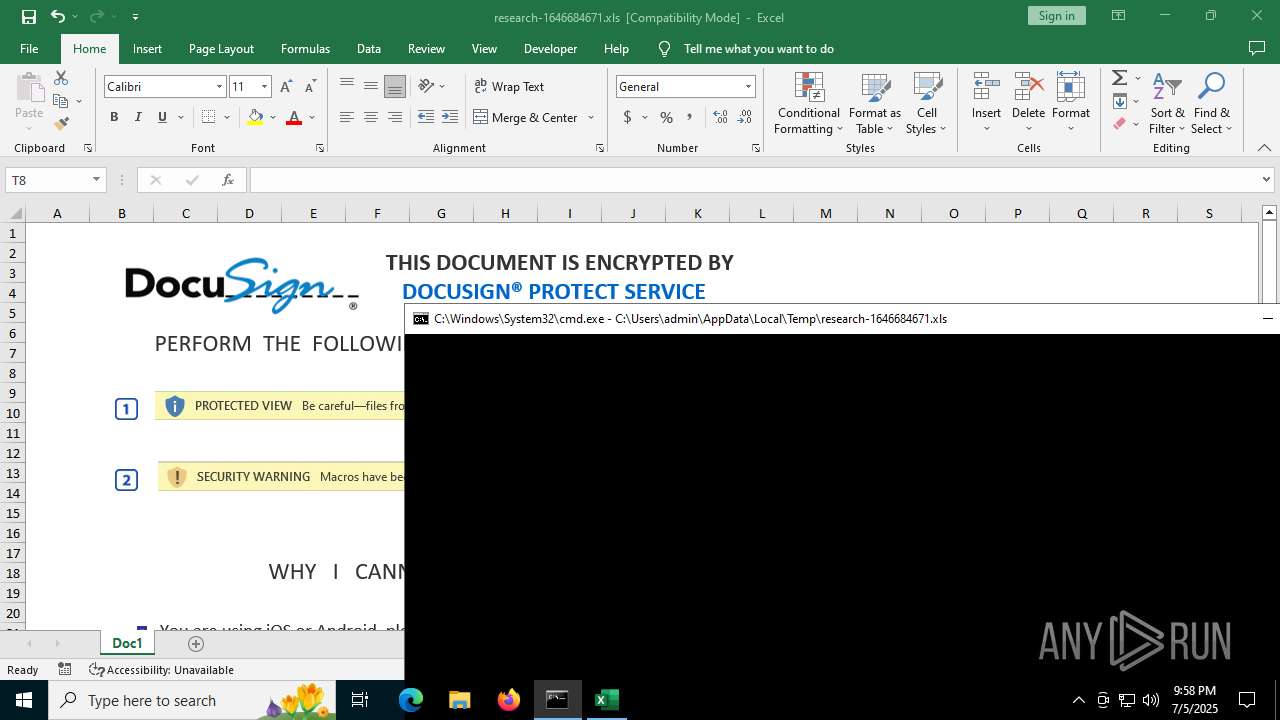The width and height of the screenshot is (1280, 720).
Task: Open the Name Box dropdown arrow
Action: (96, 180)
